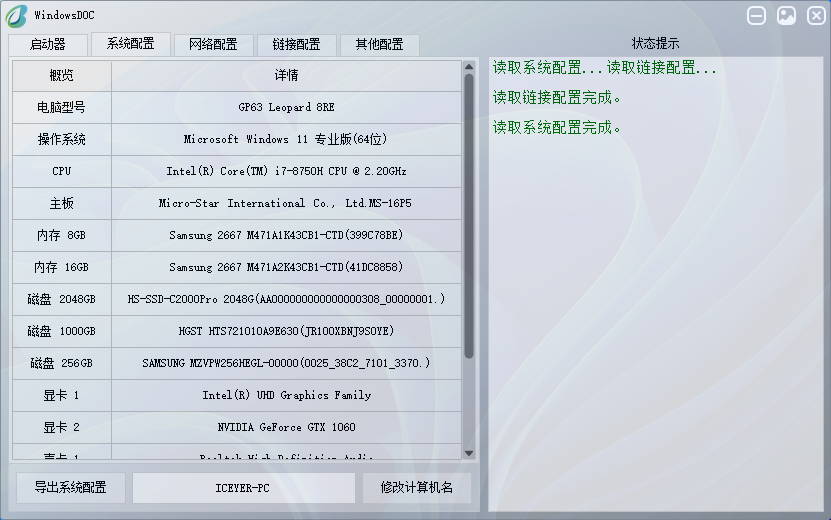
Task: Click the 读取系统配置... 读取链接配置... status line
Action: (605, 68)
